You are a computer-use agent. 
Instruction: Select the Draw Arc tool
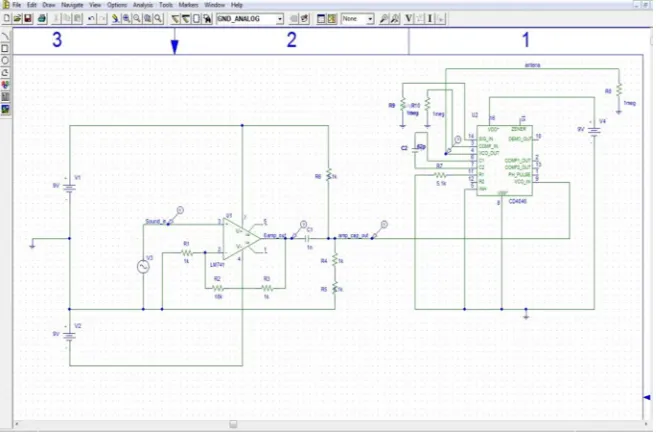pyautogui.click(x=5, y=36)
